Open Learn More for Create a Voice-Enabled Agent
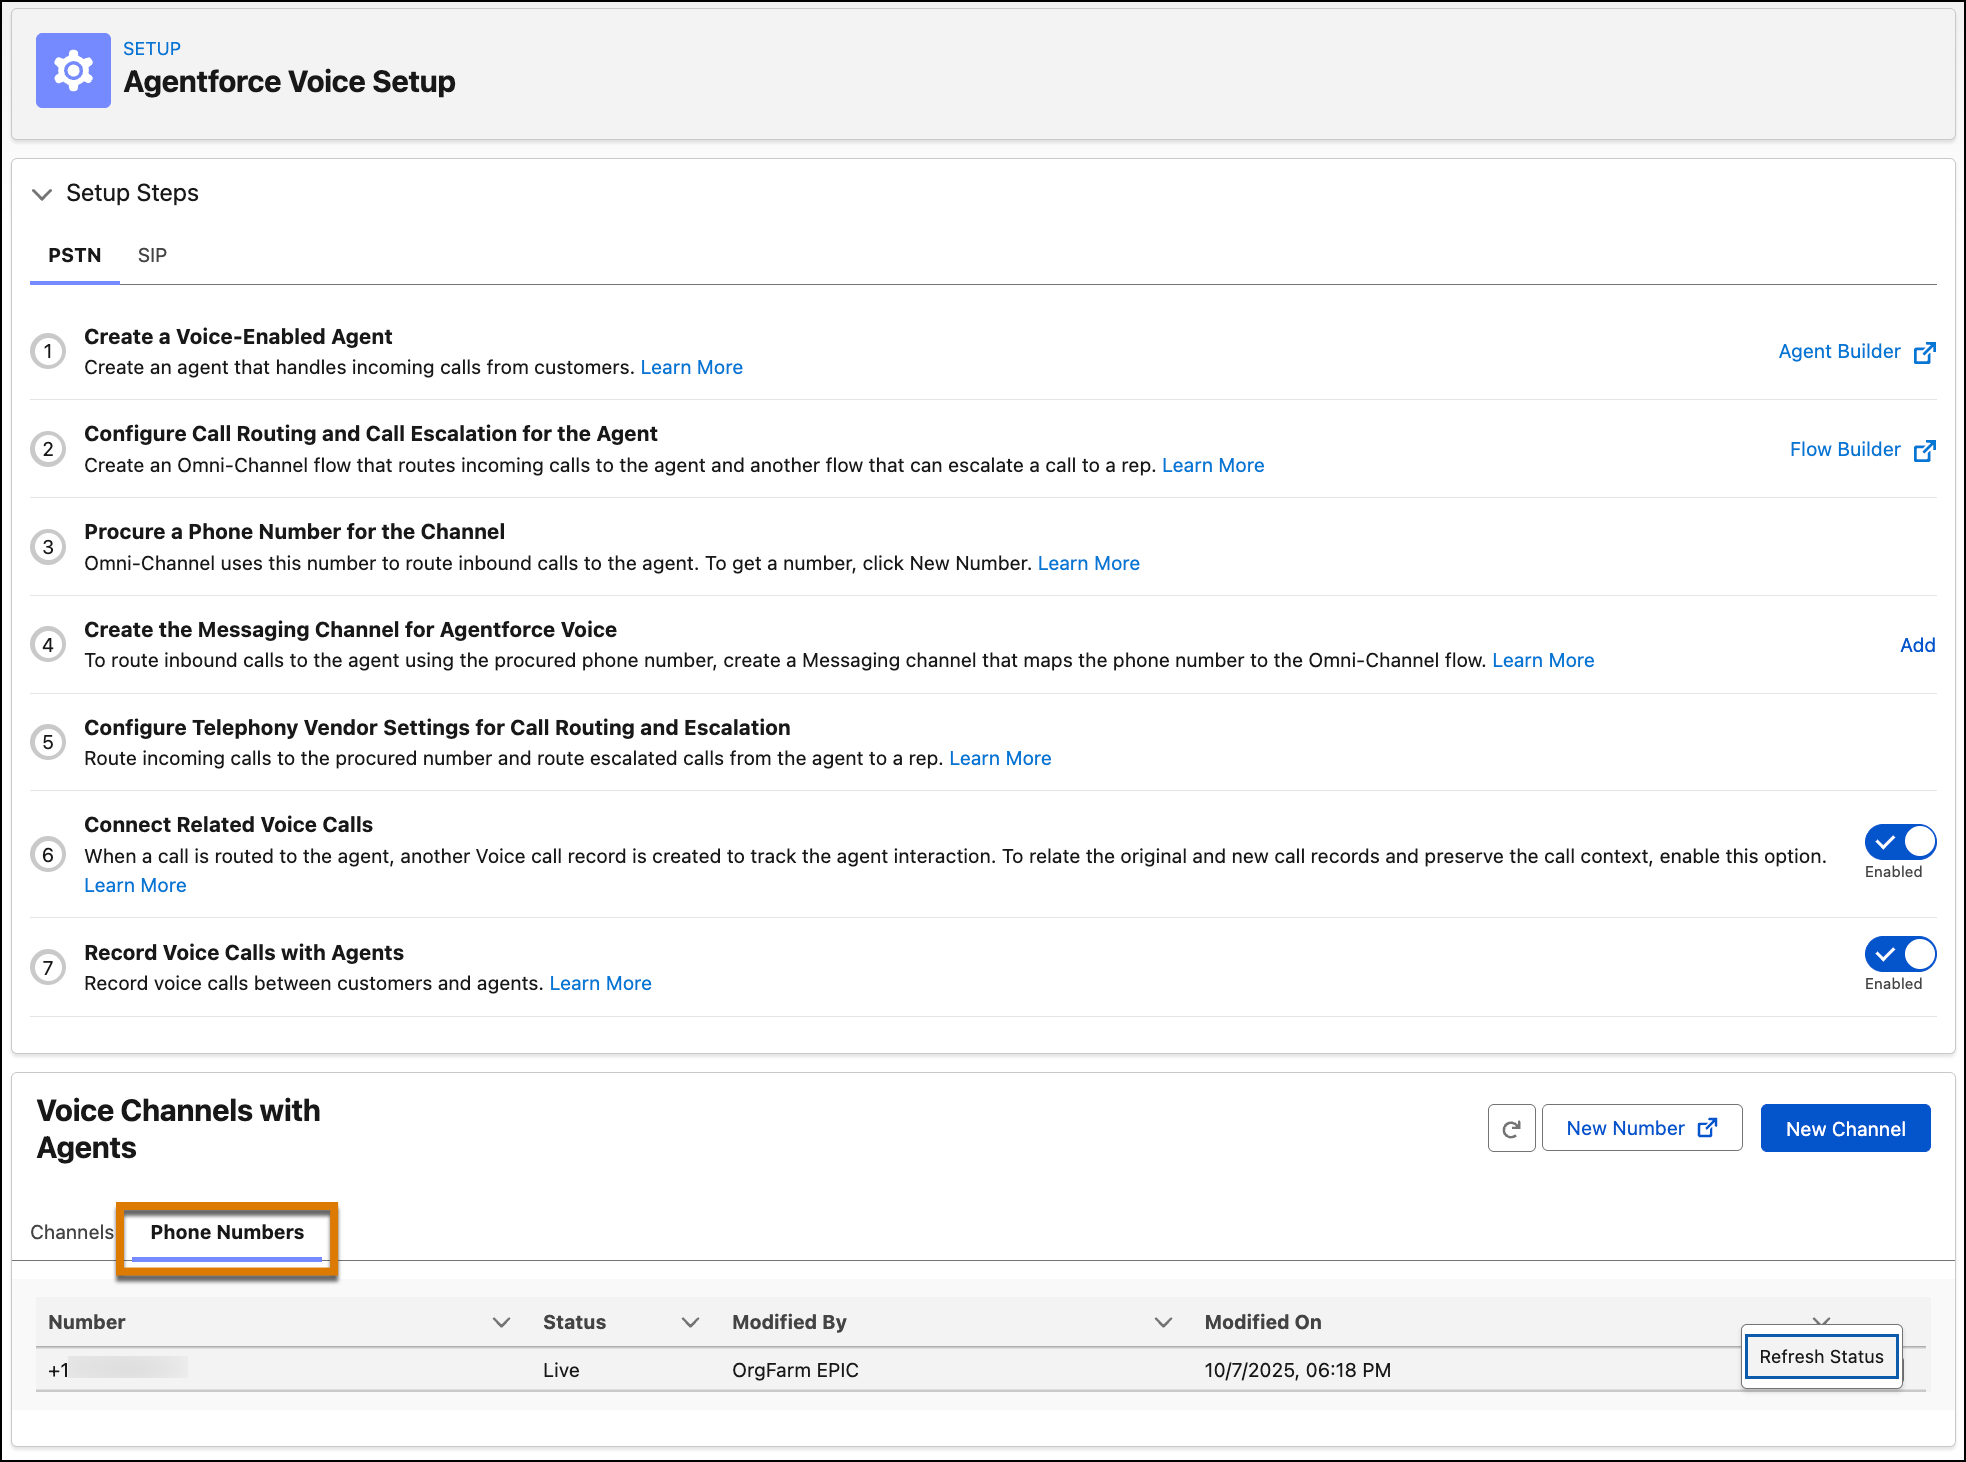Image resolution: width=1966 pixels, height=1462 pixels. pos(691,367)
